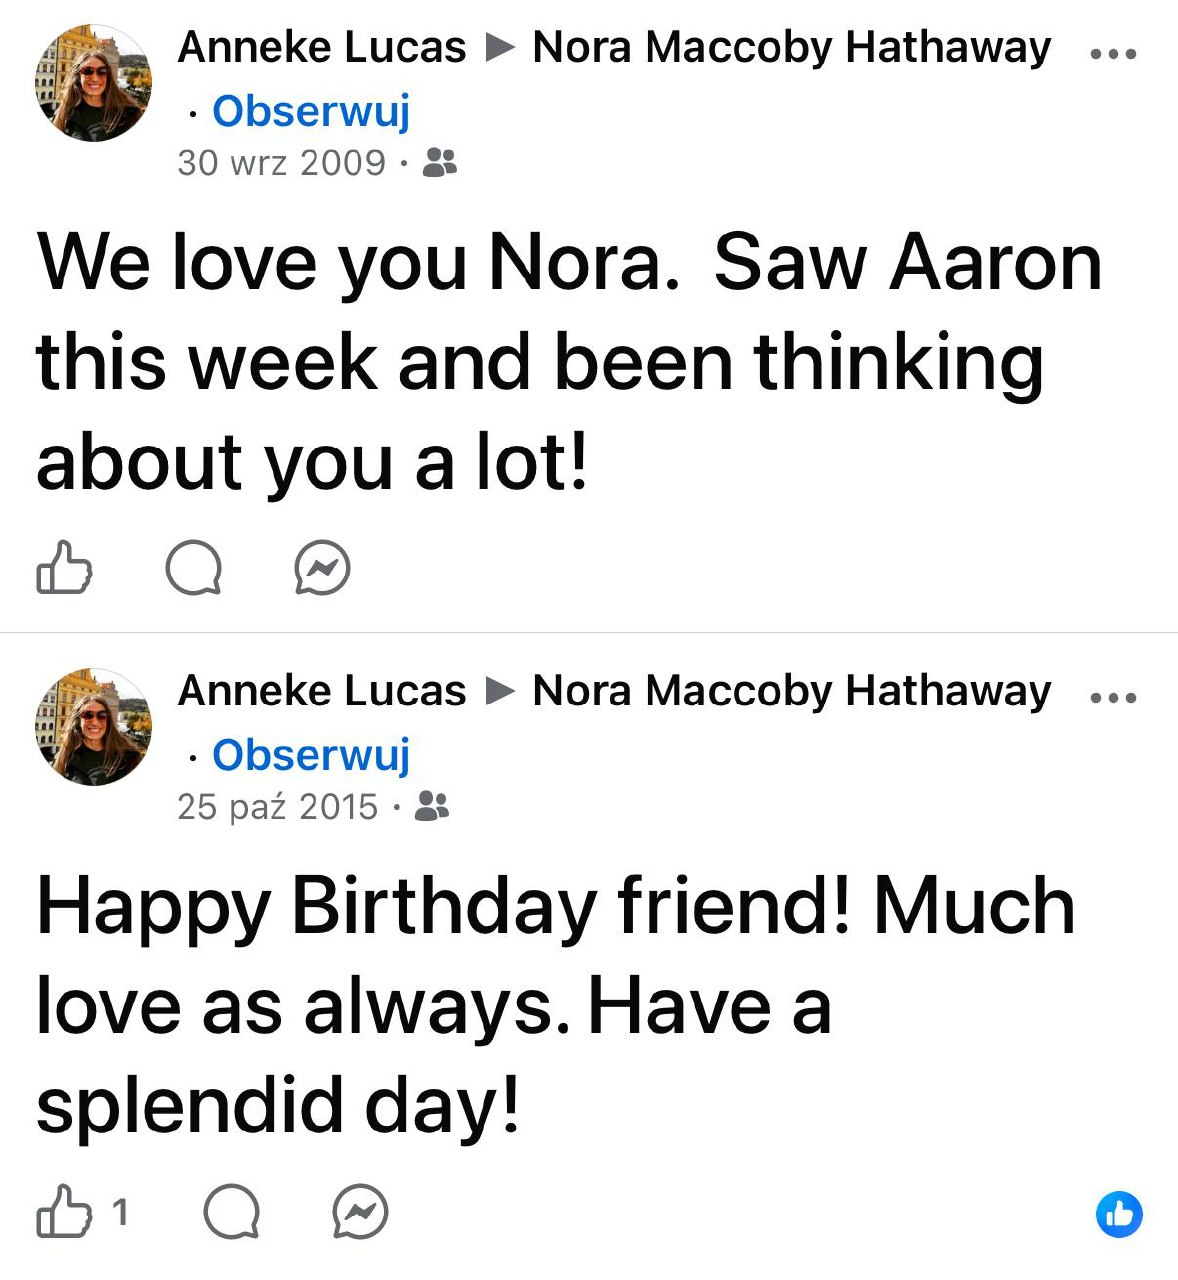
Task: Tap the friends audience icon beside 30 wrz 2009
Action: (440, 162)
